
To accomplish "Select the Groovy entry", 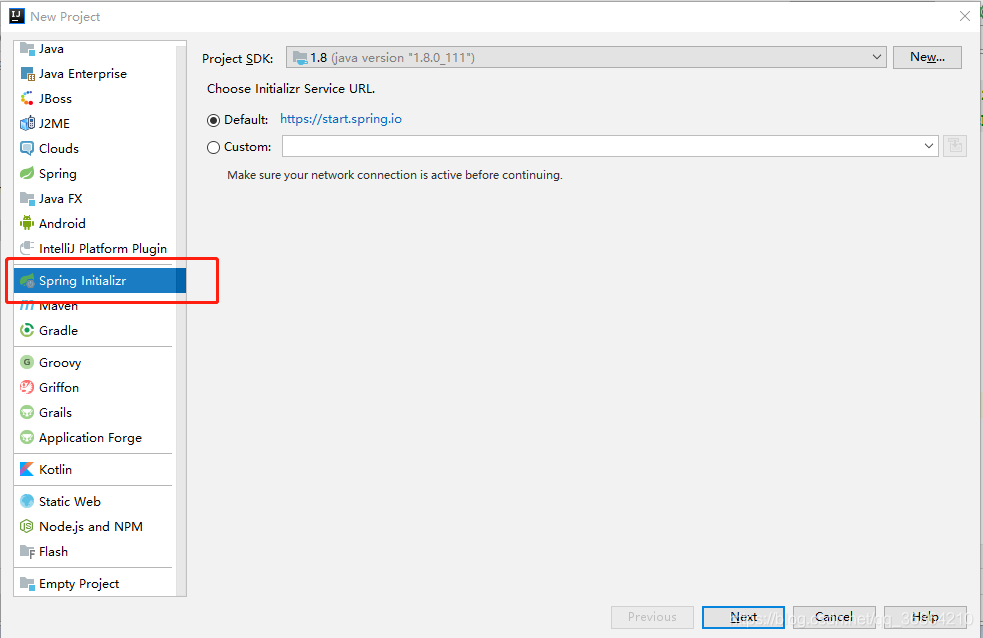I will (x=95, y=362).
